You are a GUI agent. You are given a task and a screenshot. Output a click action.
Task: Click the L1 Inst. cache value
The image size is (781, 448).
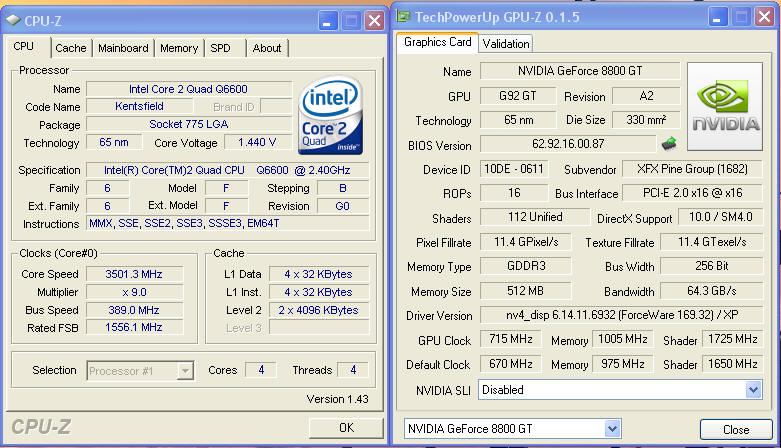click(x=319, y=292)
